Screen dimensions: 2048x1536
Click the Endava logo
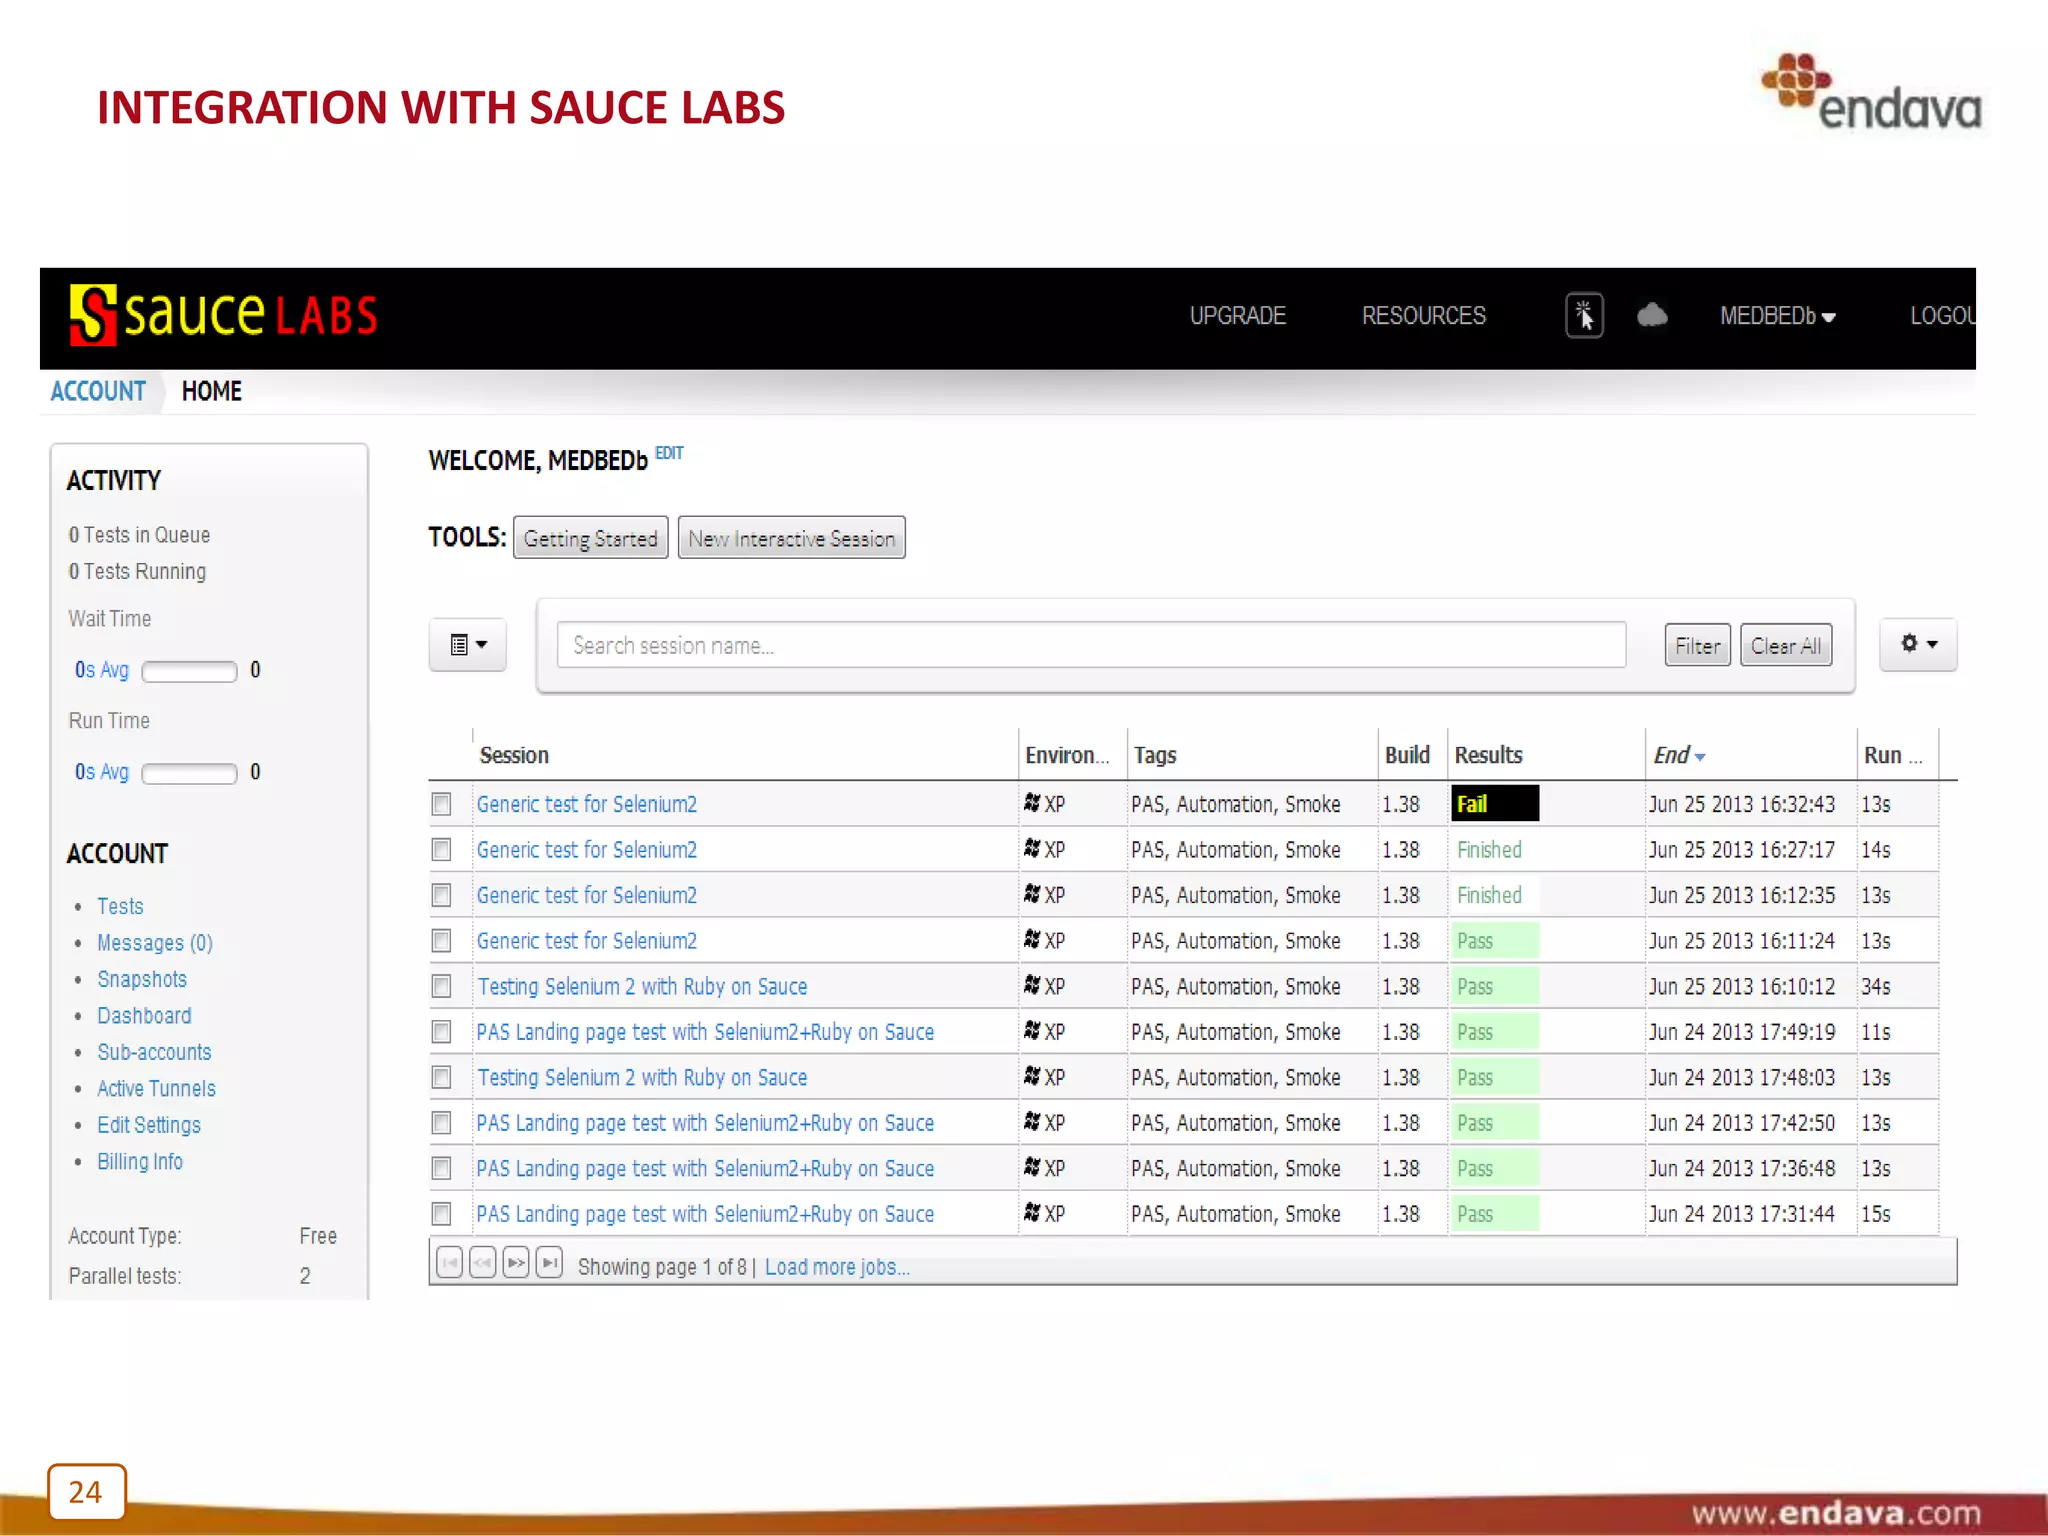[x=1872, y=93]
